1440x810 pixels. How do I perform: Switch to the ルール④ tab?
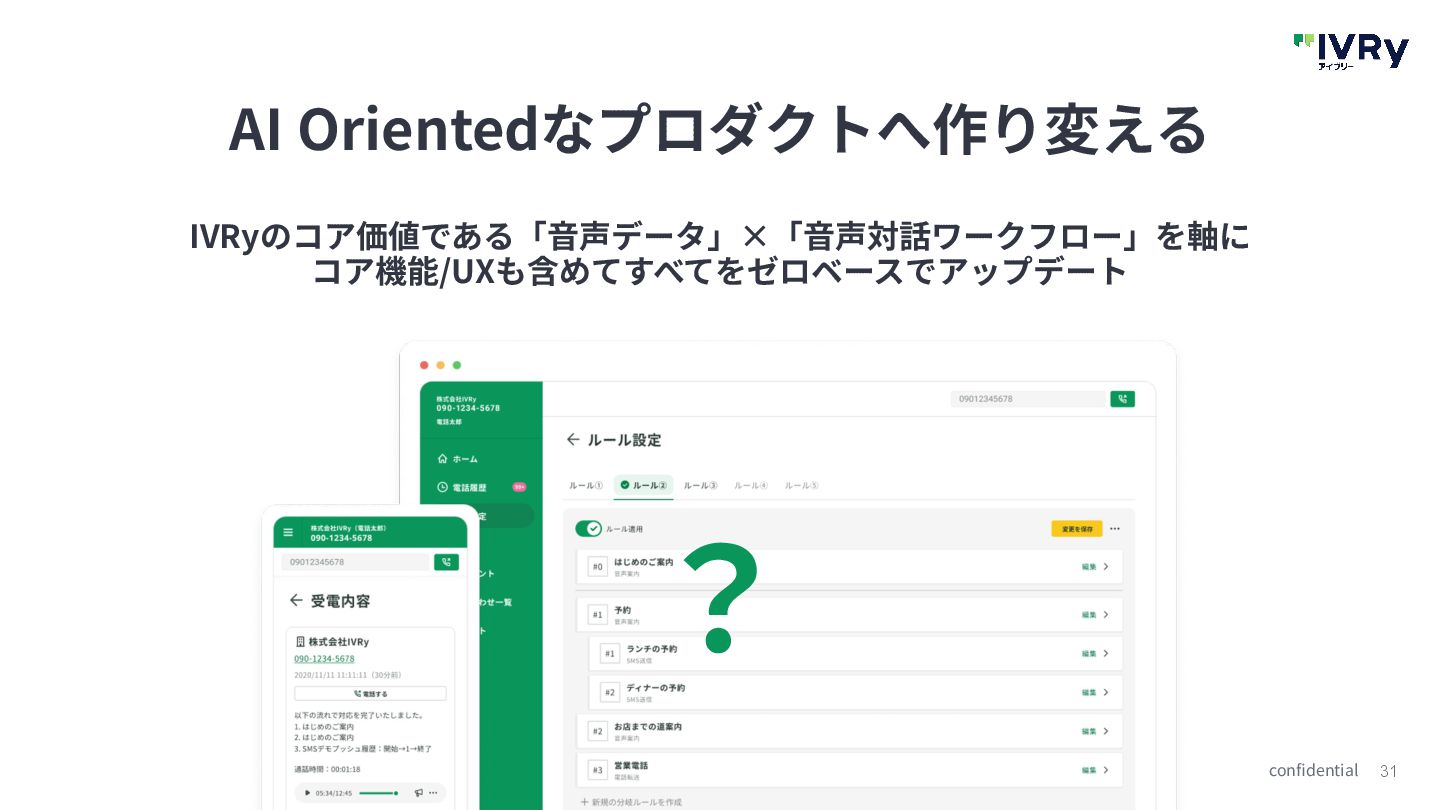pyautogui.click(x=751, y=485)
